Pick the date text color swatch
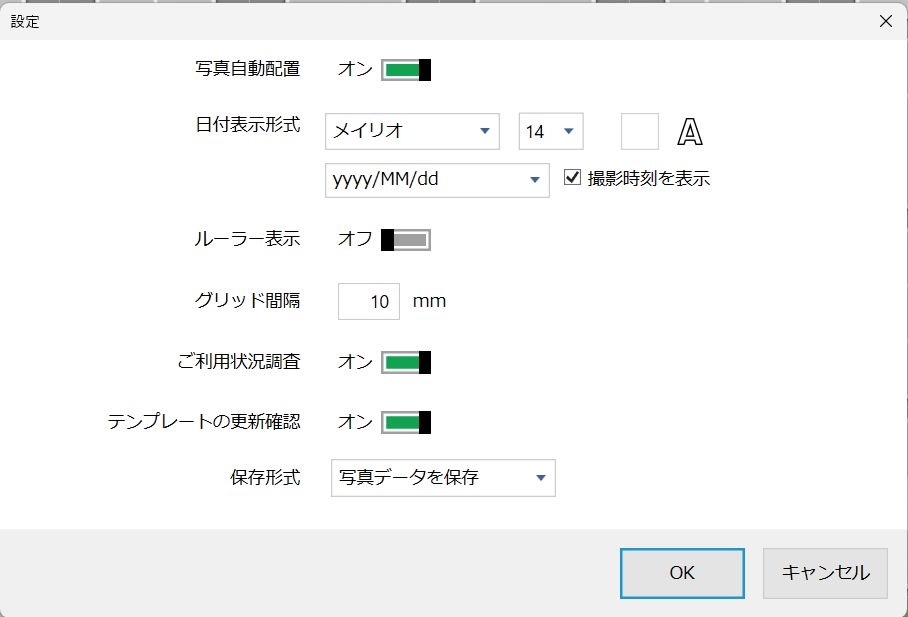Viewport: 908px width, 617px height. pos(640,131)
